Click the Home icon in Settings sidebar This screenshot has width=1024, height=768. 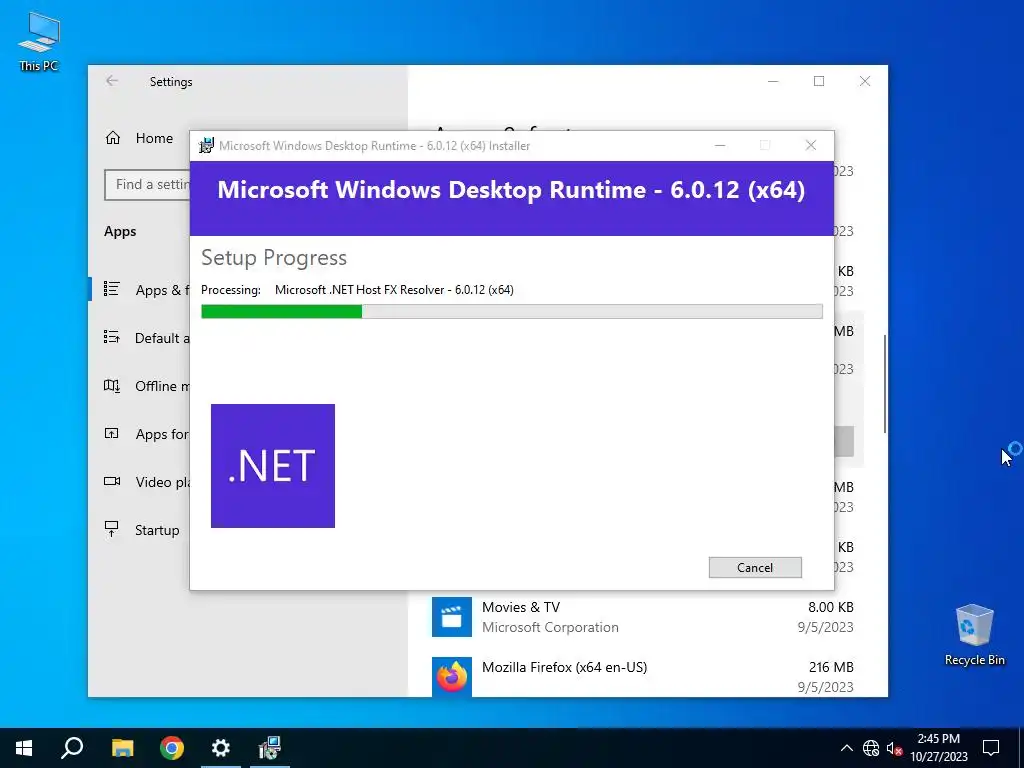point(113,138)
